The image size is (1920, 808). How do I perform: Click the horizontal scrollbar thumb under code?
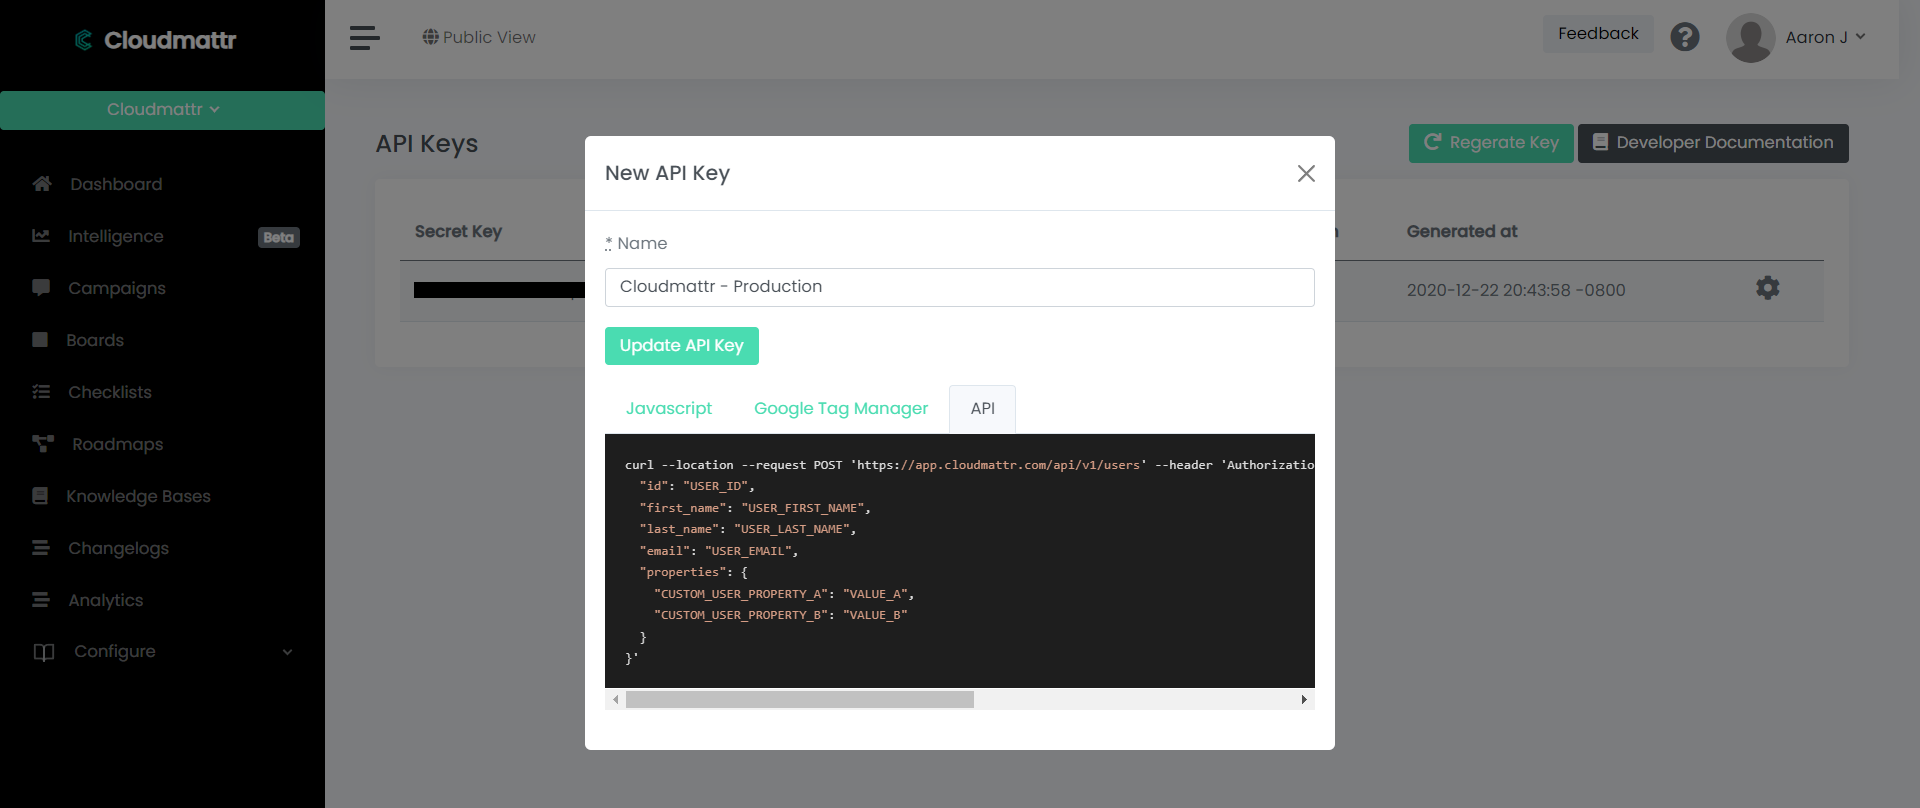800,700
